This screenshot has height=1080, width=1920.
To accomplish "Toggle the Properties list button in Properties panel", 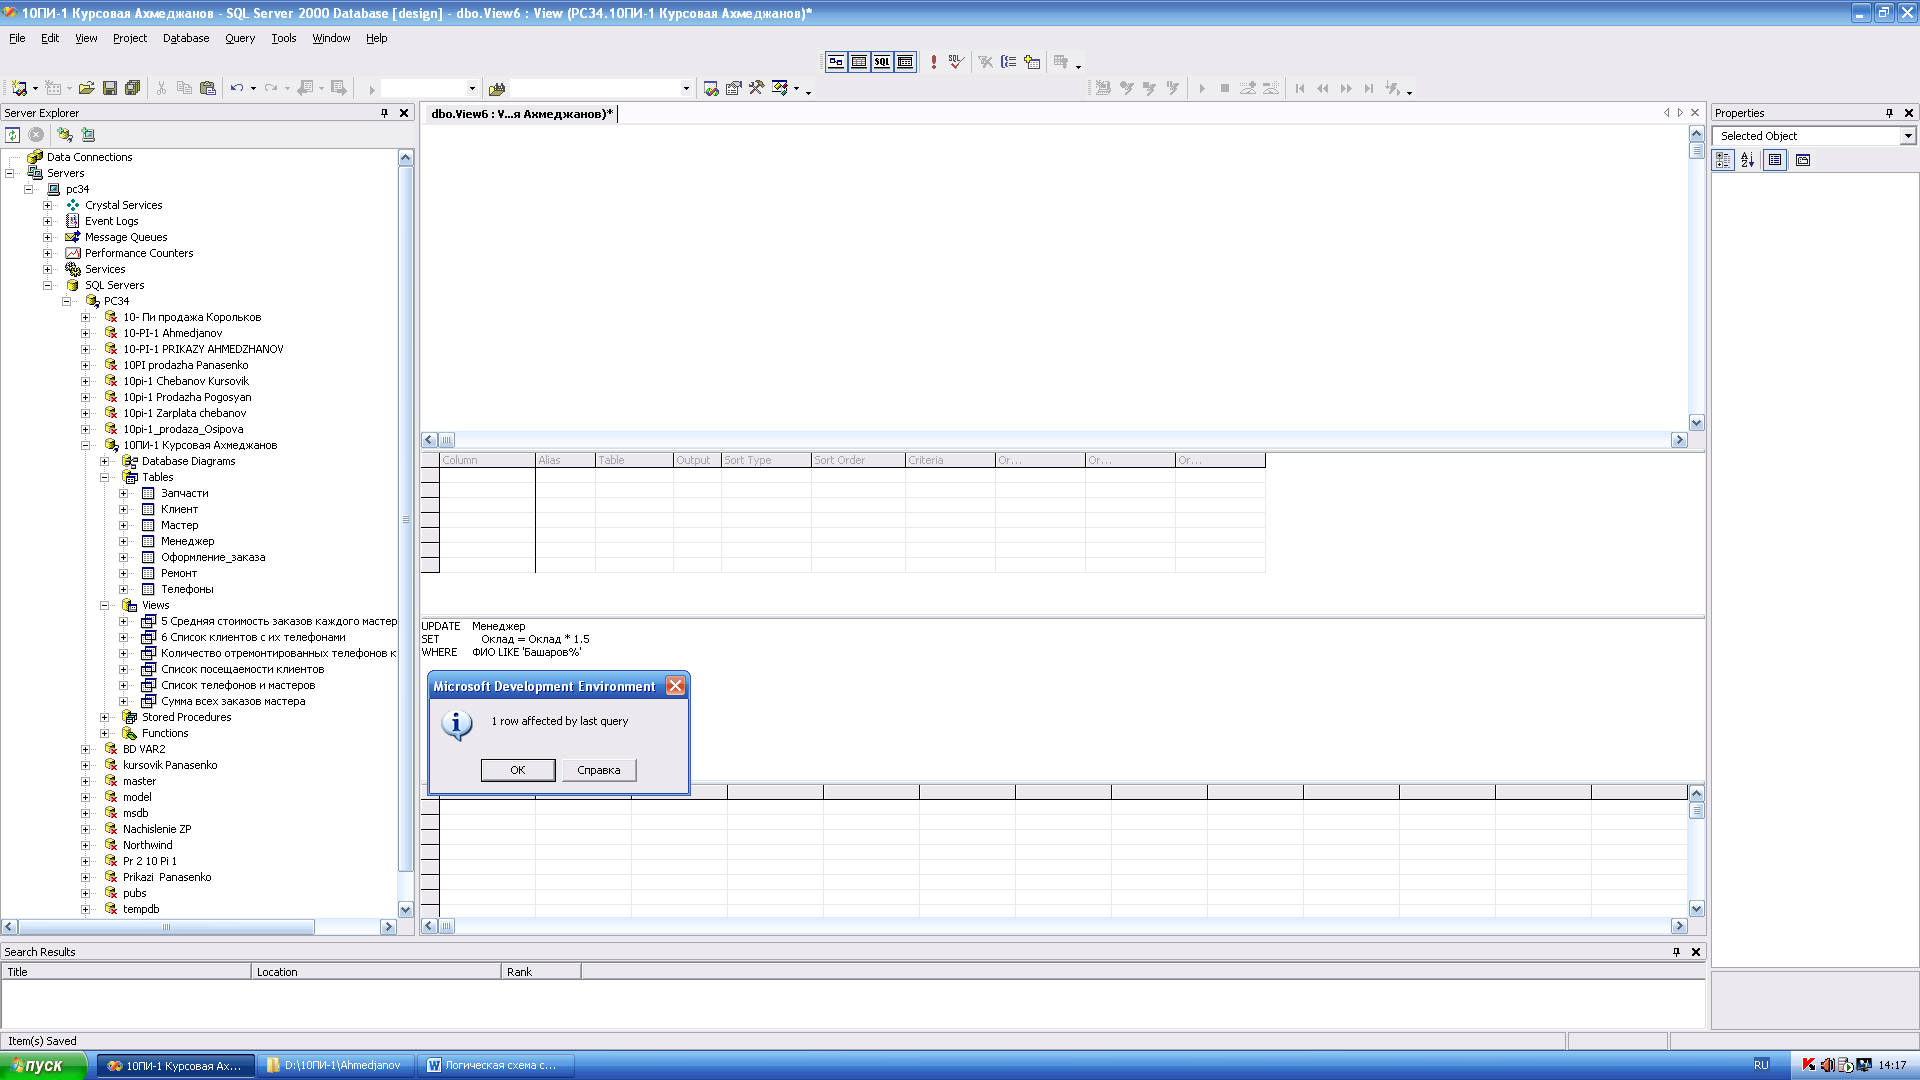I will pos(1775,160).
